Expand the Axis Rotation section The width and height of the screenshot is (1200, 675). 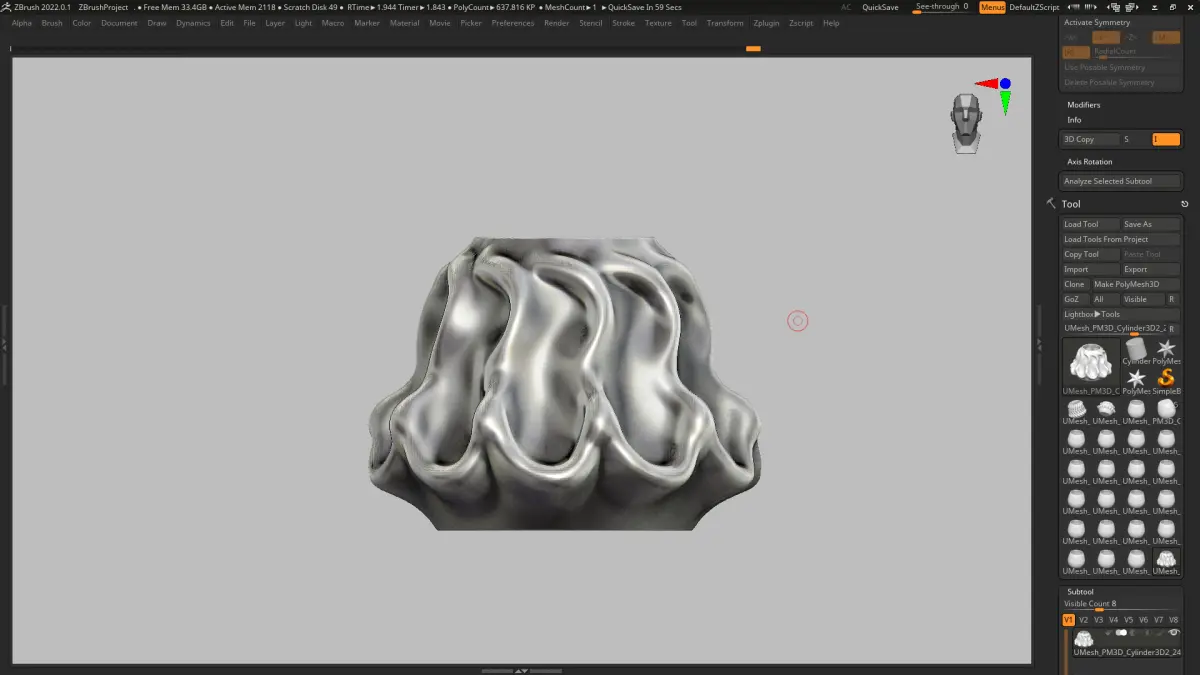(x=1089, y=161)
